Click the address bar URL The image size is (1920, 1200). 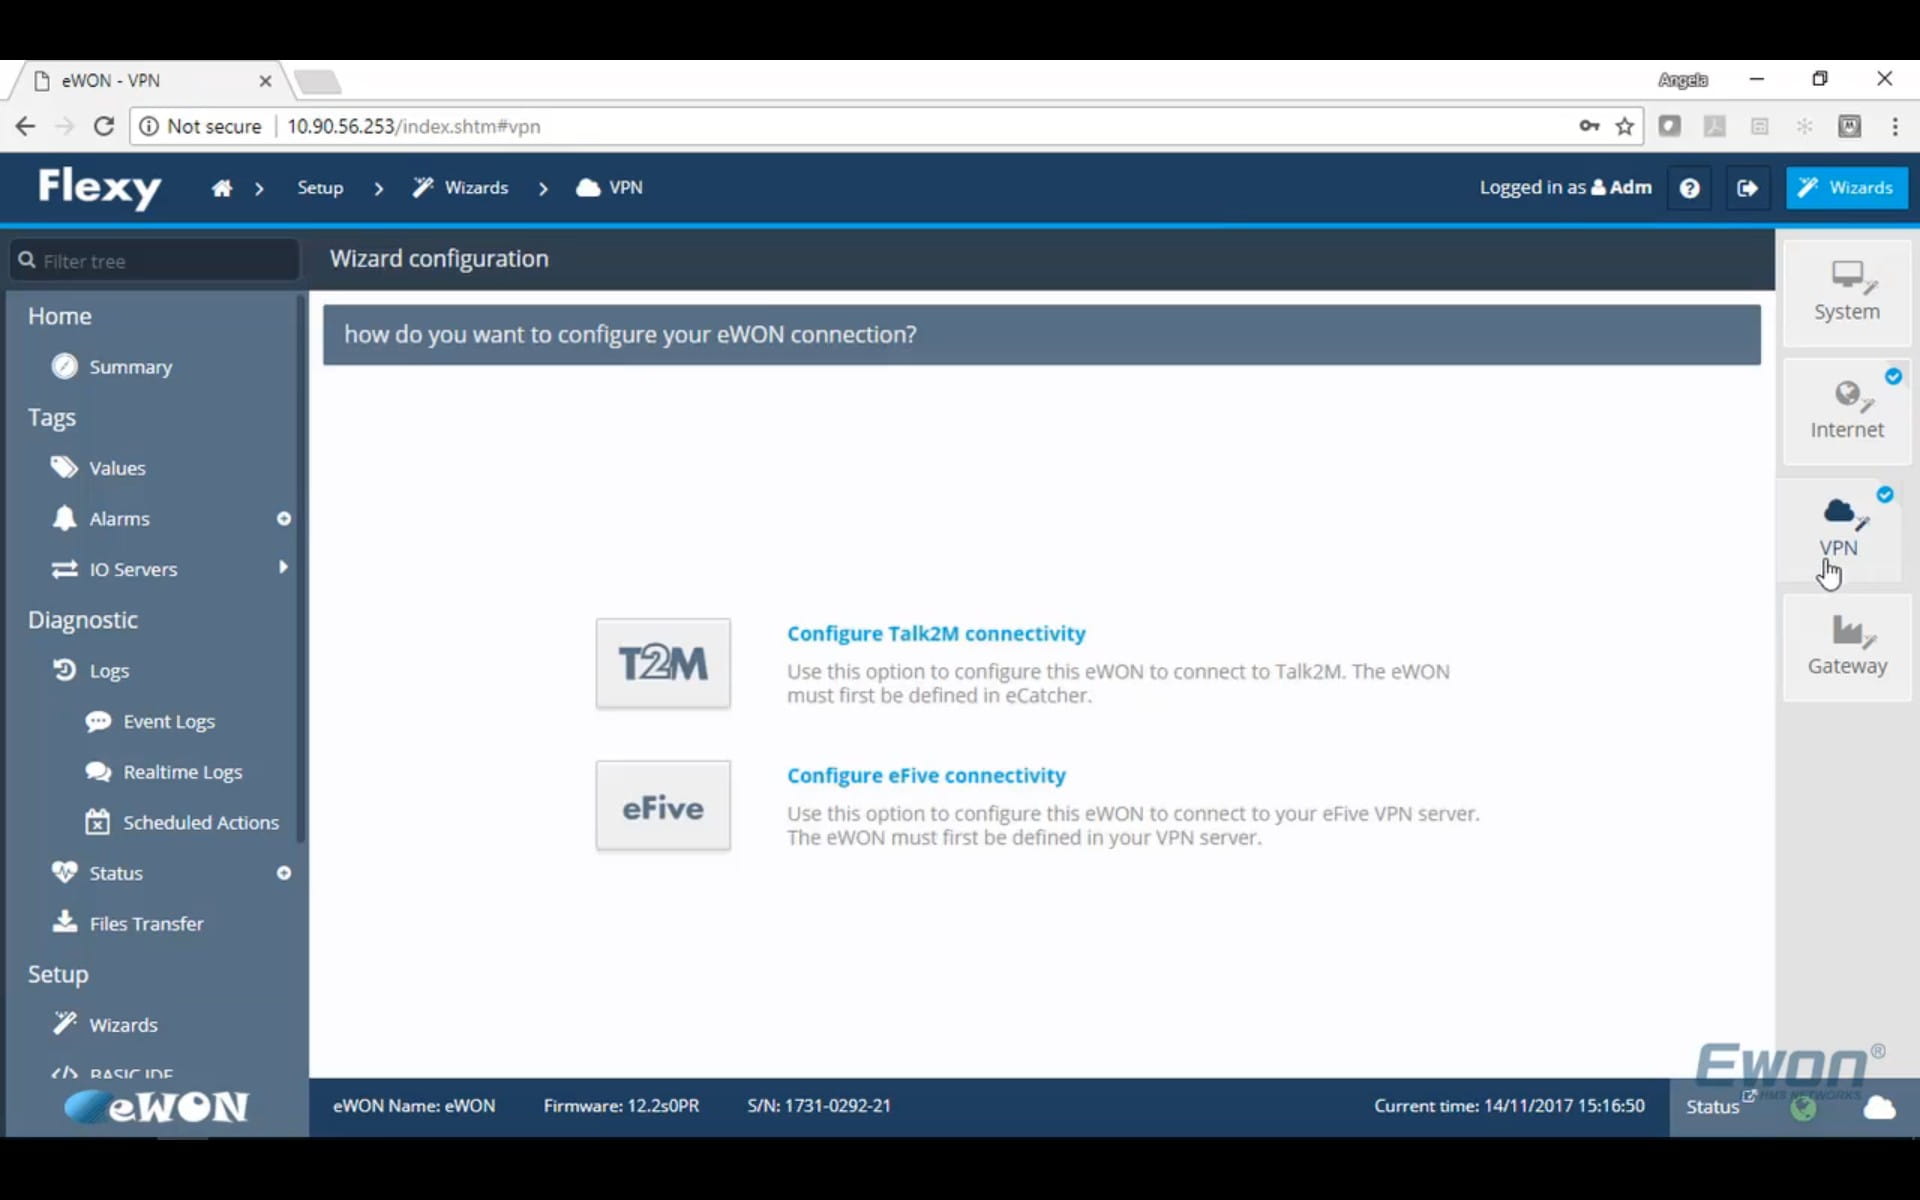(414, 126)
